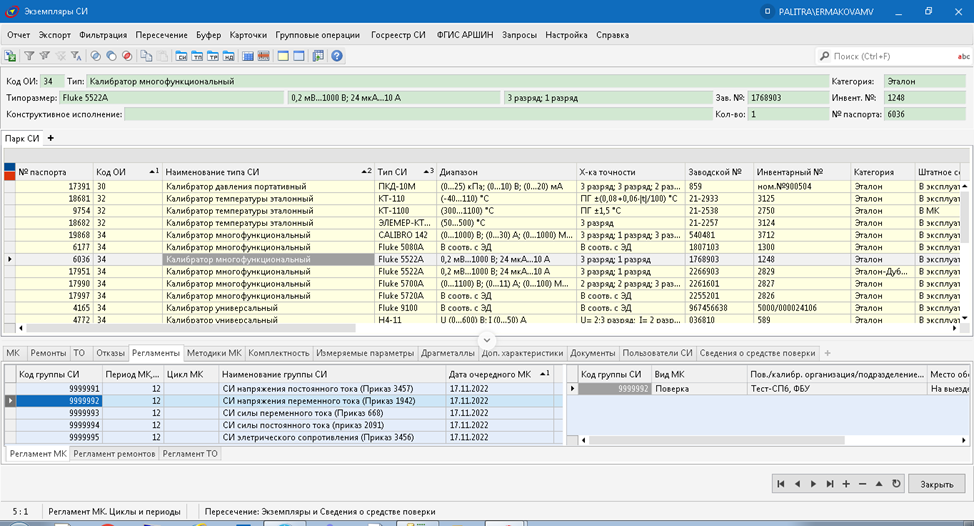Click the table with red row icon
Viewport: 974px width, 526px height.
(263, 56)
